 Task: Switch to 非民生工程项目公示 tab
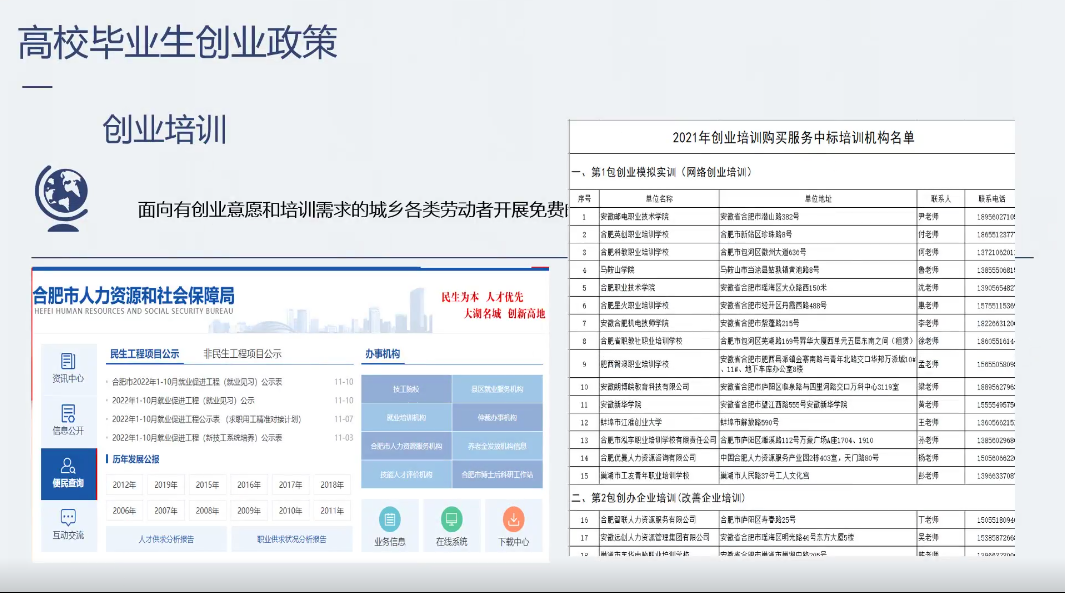pos(242,353)
